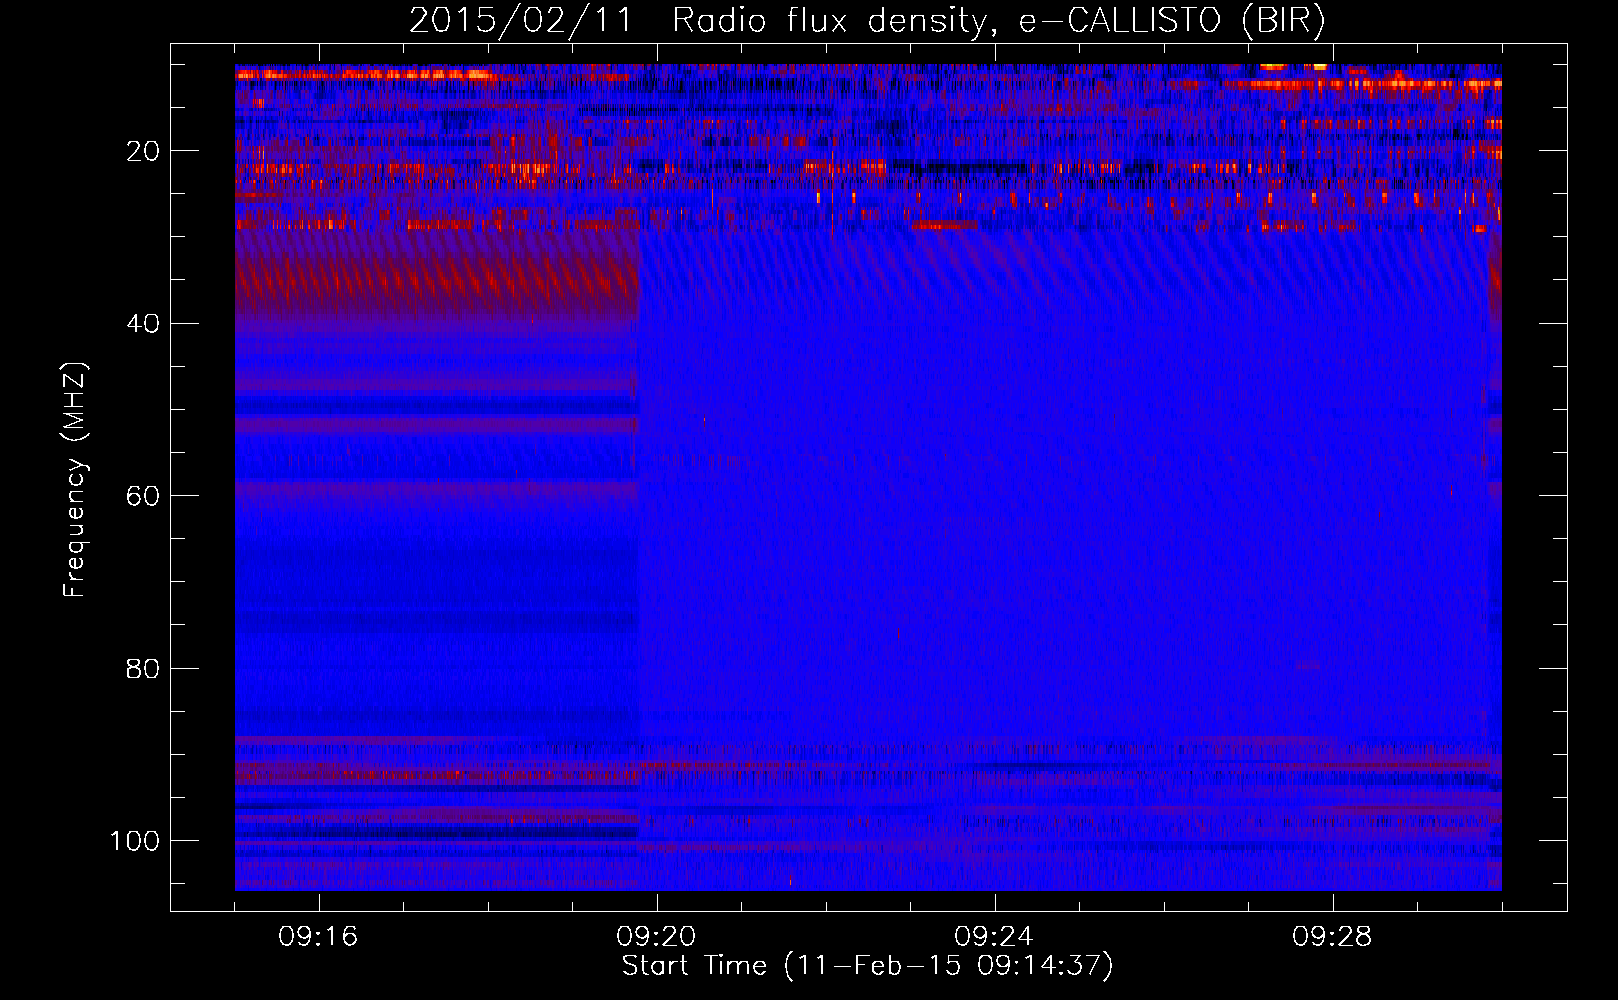Click the 09:24 time tick label
This screenshot has height=1000, width=1618.
(x=994, y=937)
